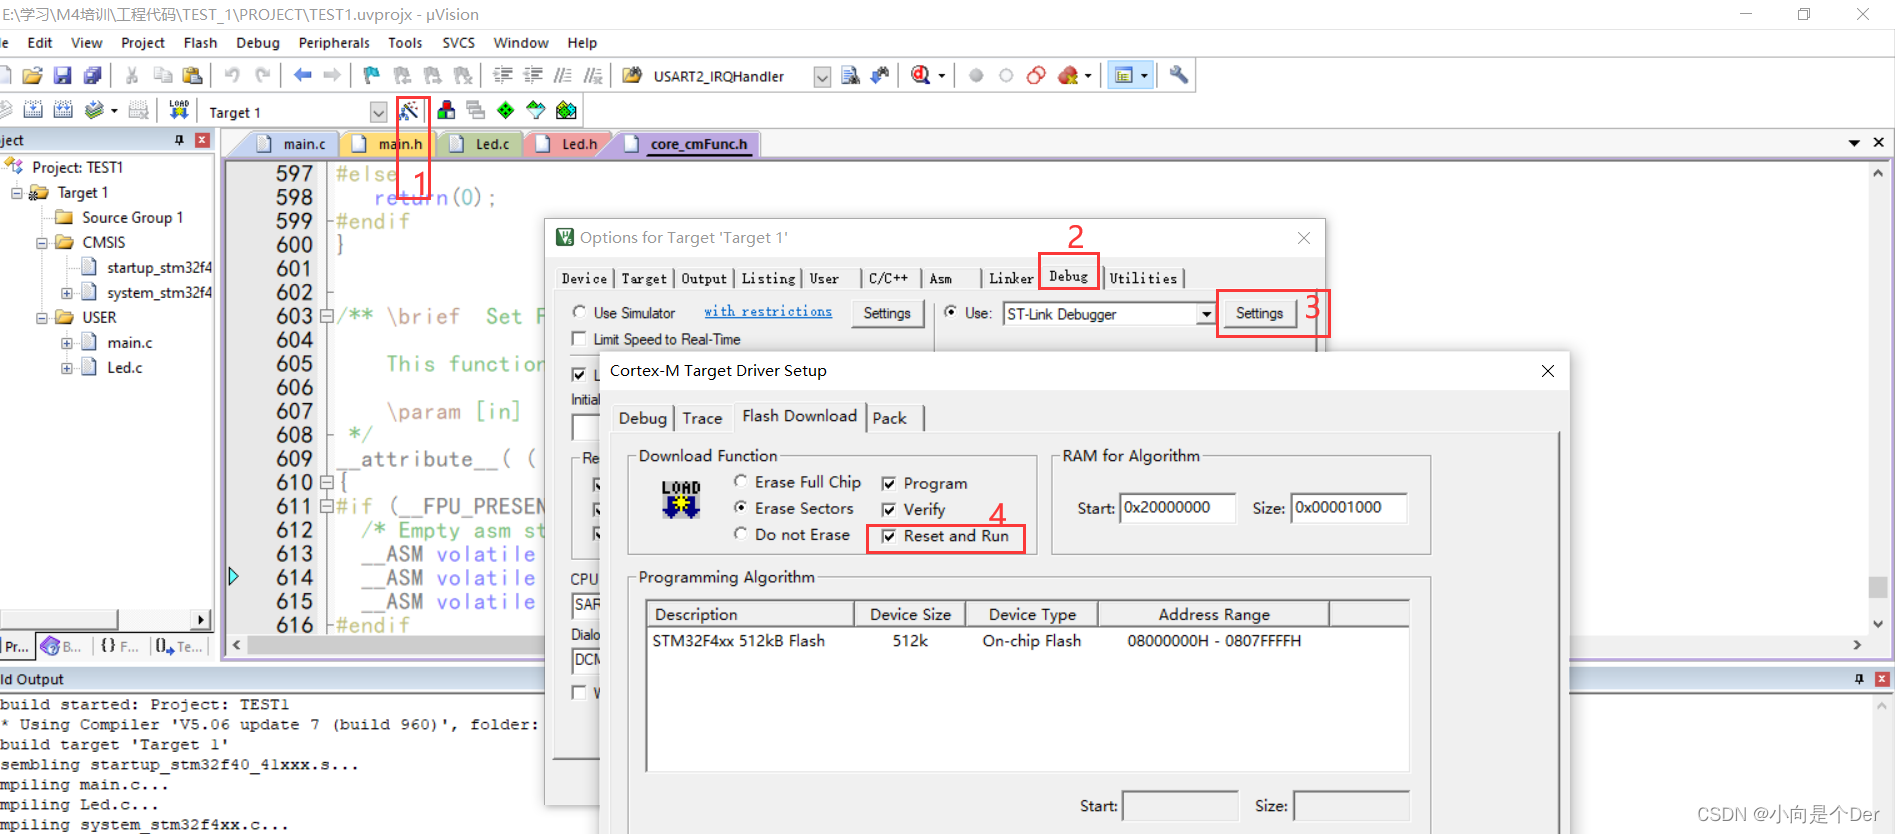
Task: Collapse USER group in project tree
Action: pos(42,317)
